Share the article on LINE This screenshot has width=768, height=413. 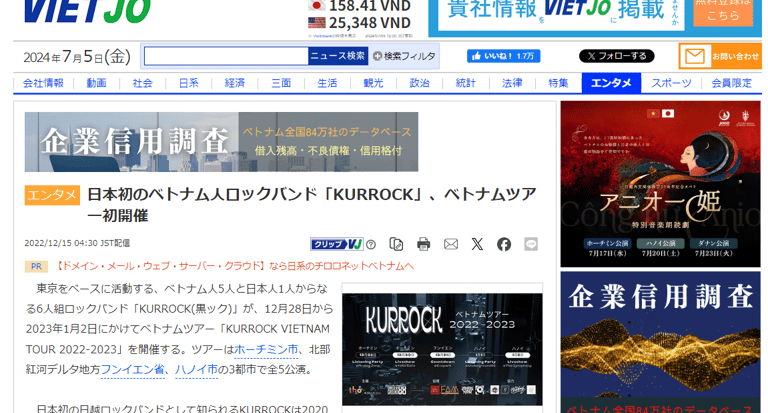(531, 244)
